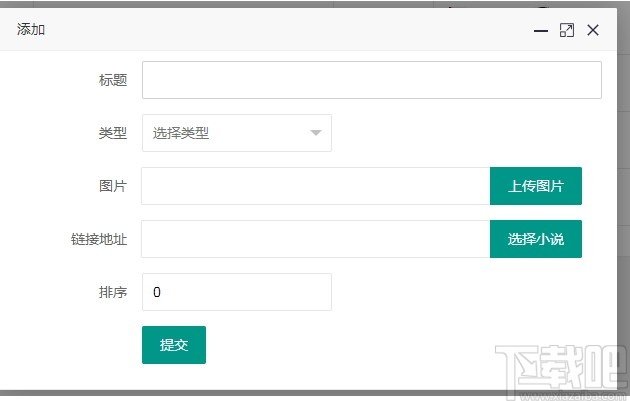Click the 标题 input field
This screenshot has width=630, height=401.
click(x=372, y=80)
